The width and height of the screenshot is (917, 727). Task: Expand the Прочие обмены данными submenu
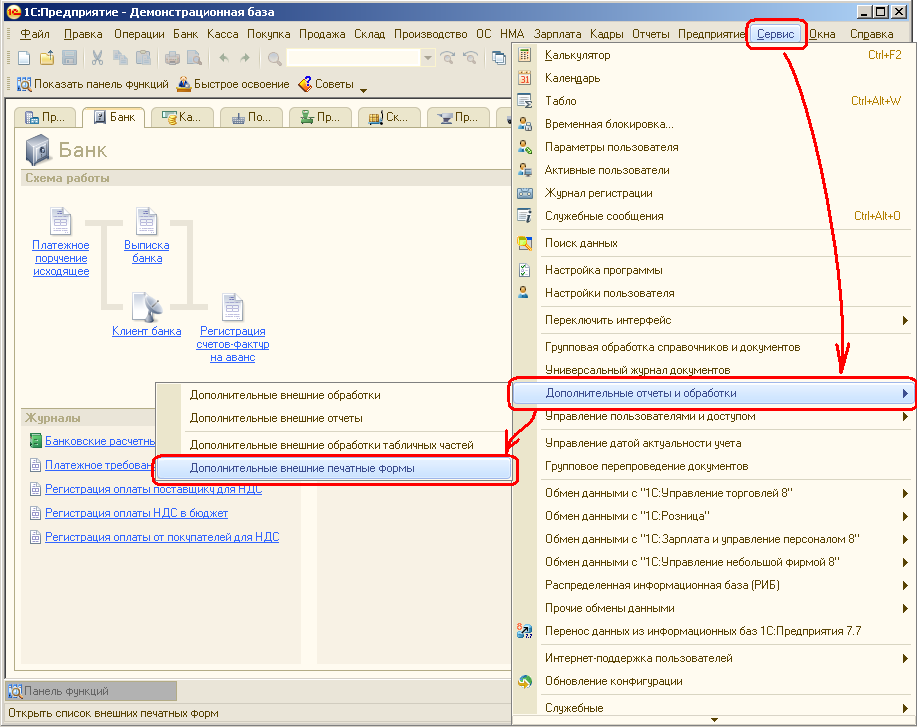coord(905,608)
